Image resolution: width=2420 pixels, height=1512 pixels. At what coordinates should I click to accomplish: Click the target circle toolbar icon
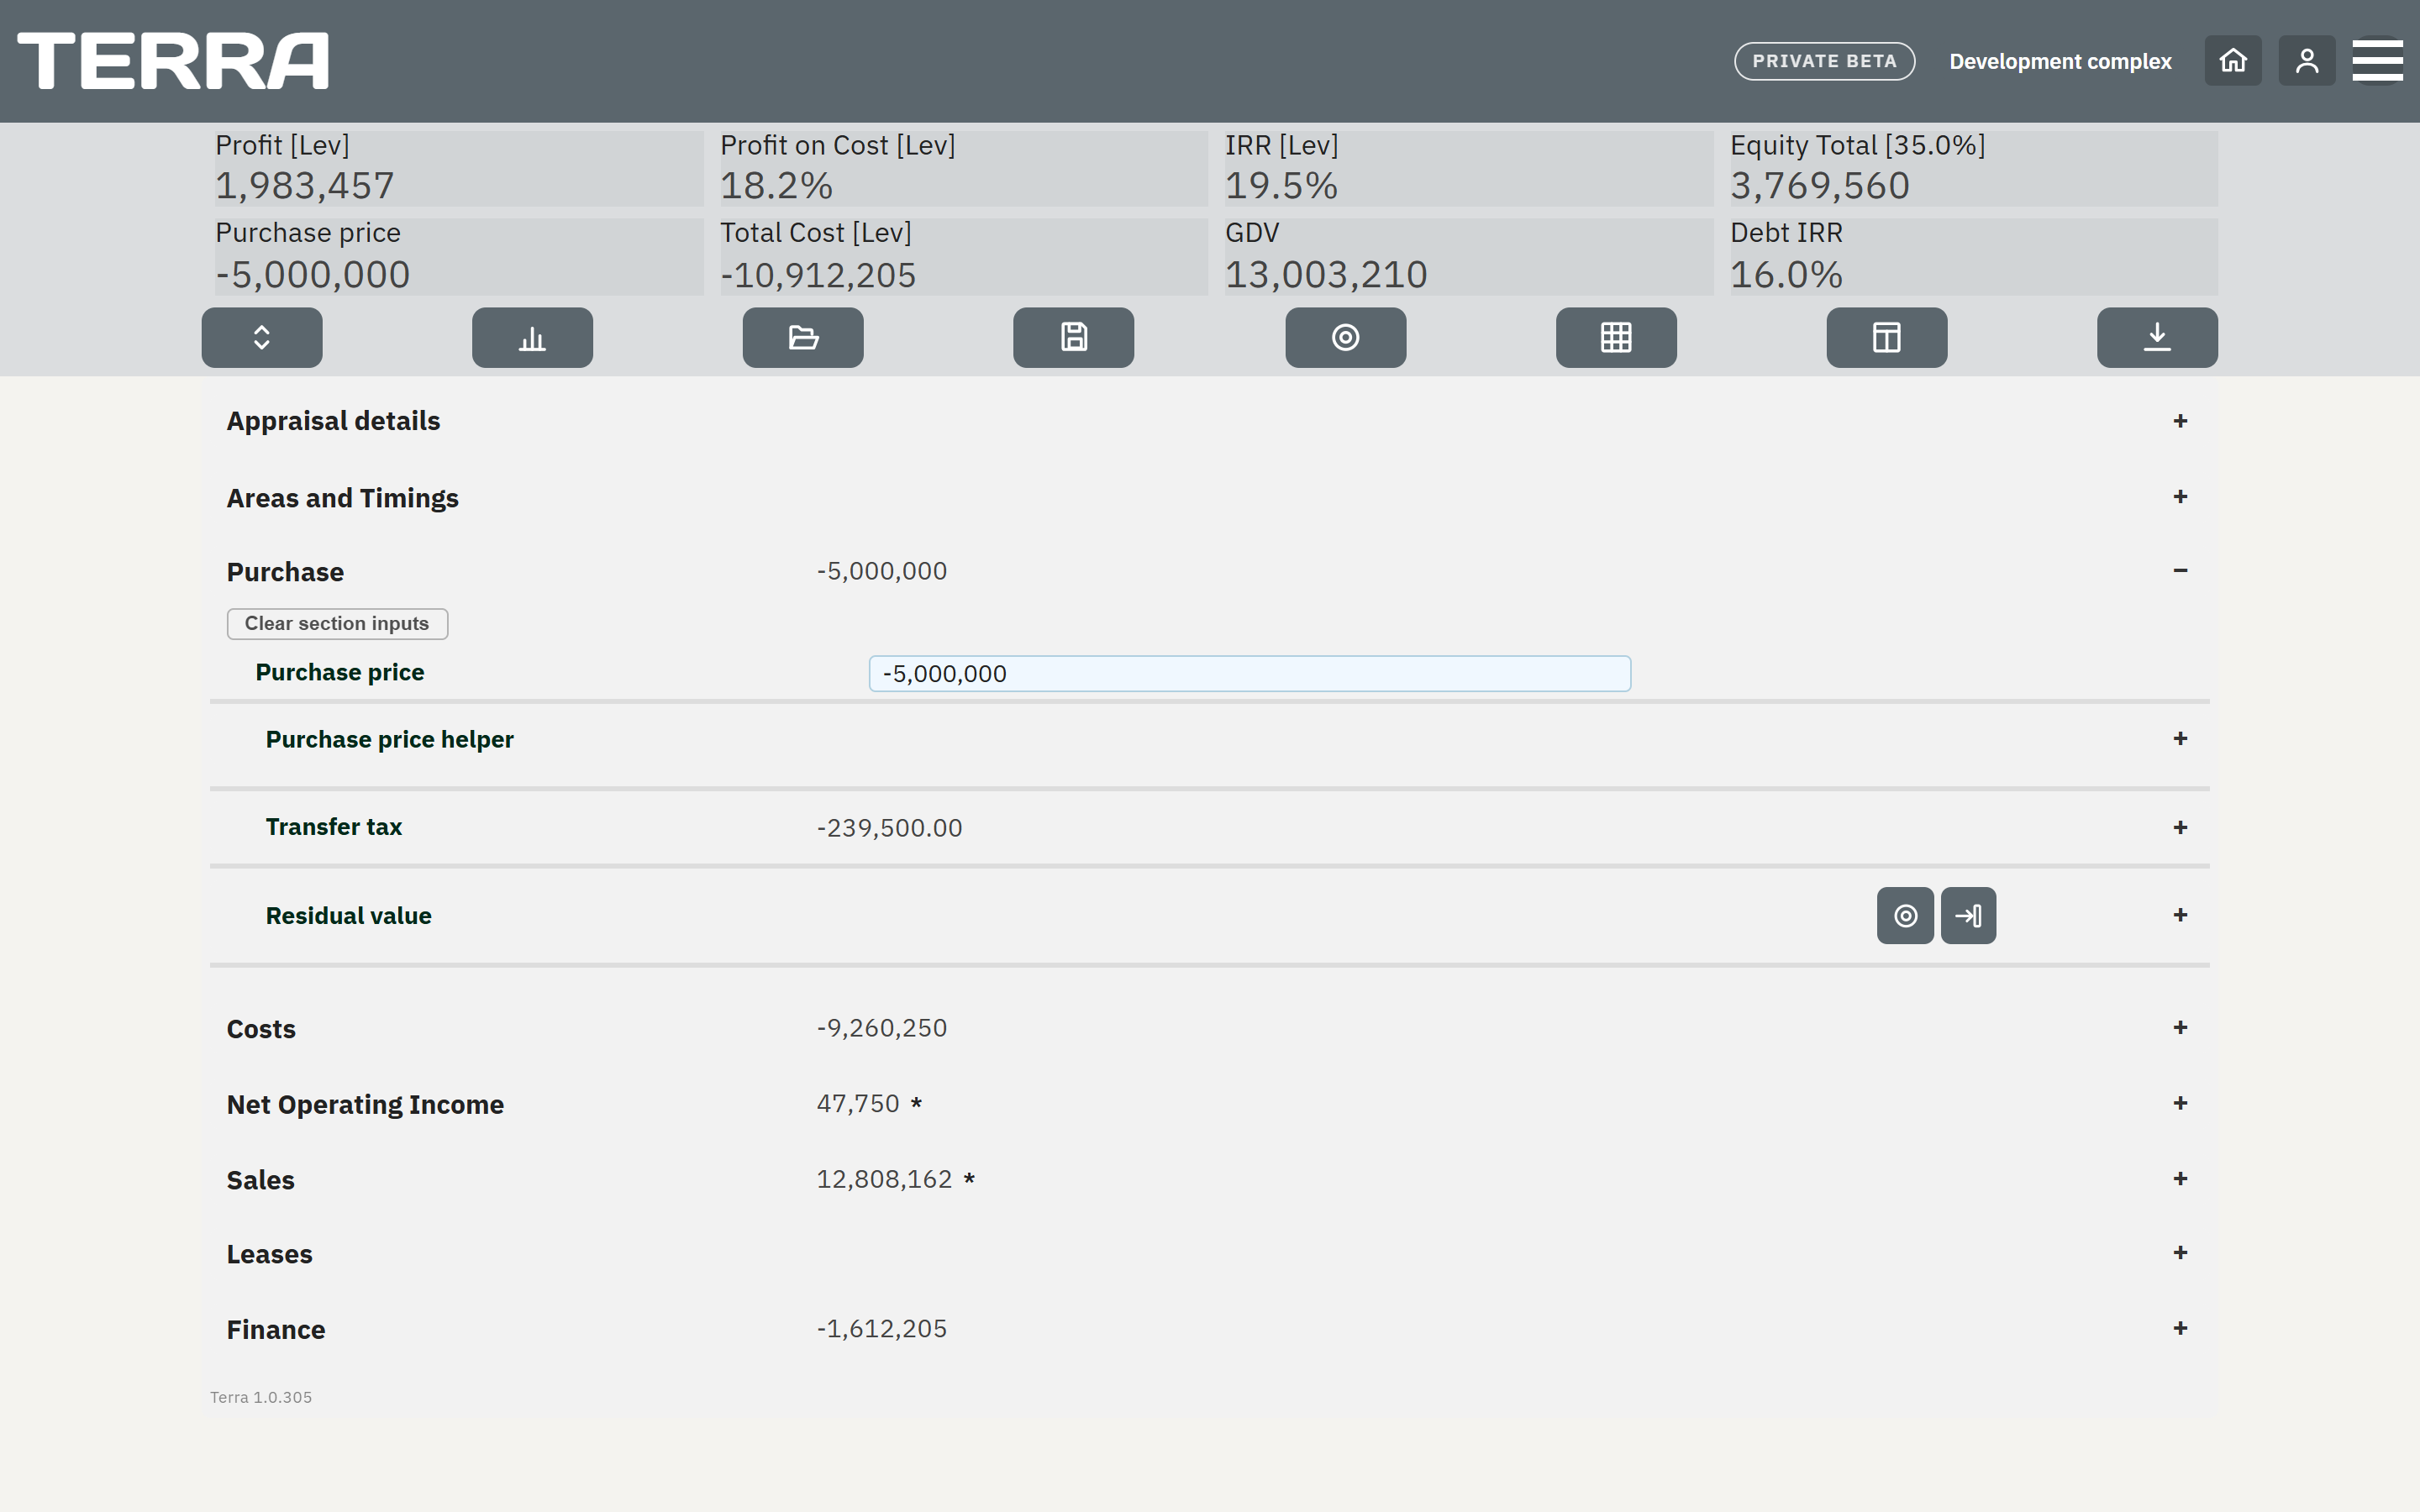click(x=1346, y=337)
